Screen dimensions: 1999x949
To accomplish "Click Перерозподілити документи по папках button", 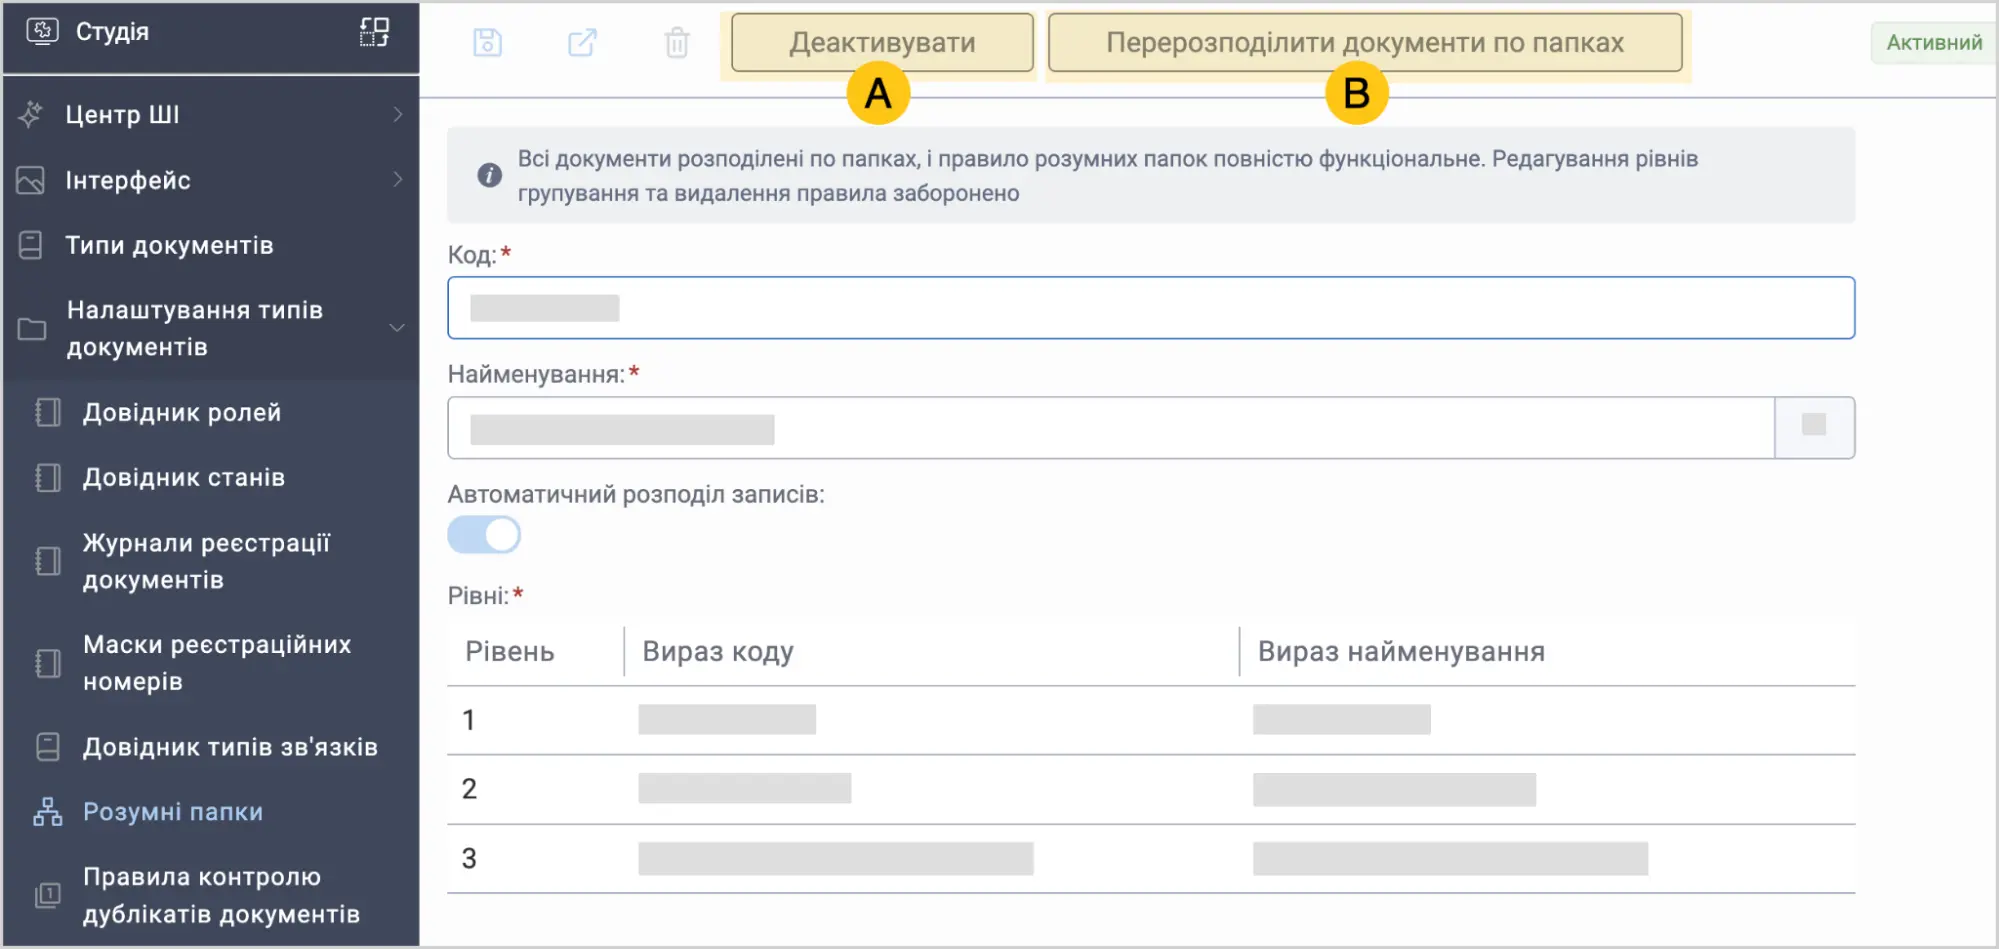I will pos(1365,43).
